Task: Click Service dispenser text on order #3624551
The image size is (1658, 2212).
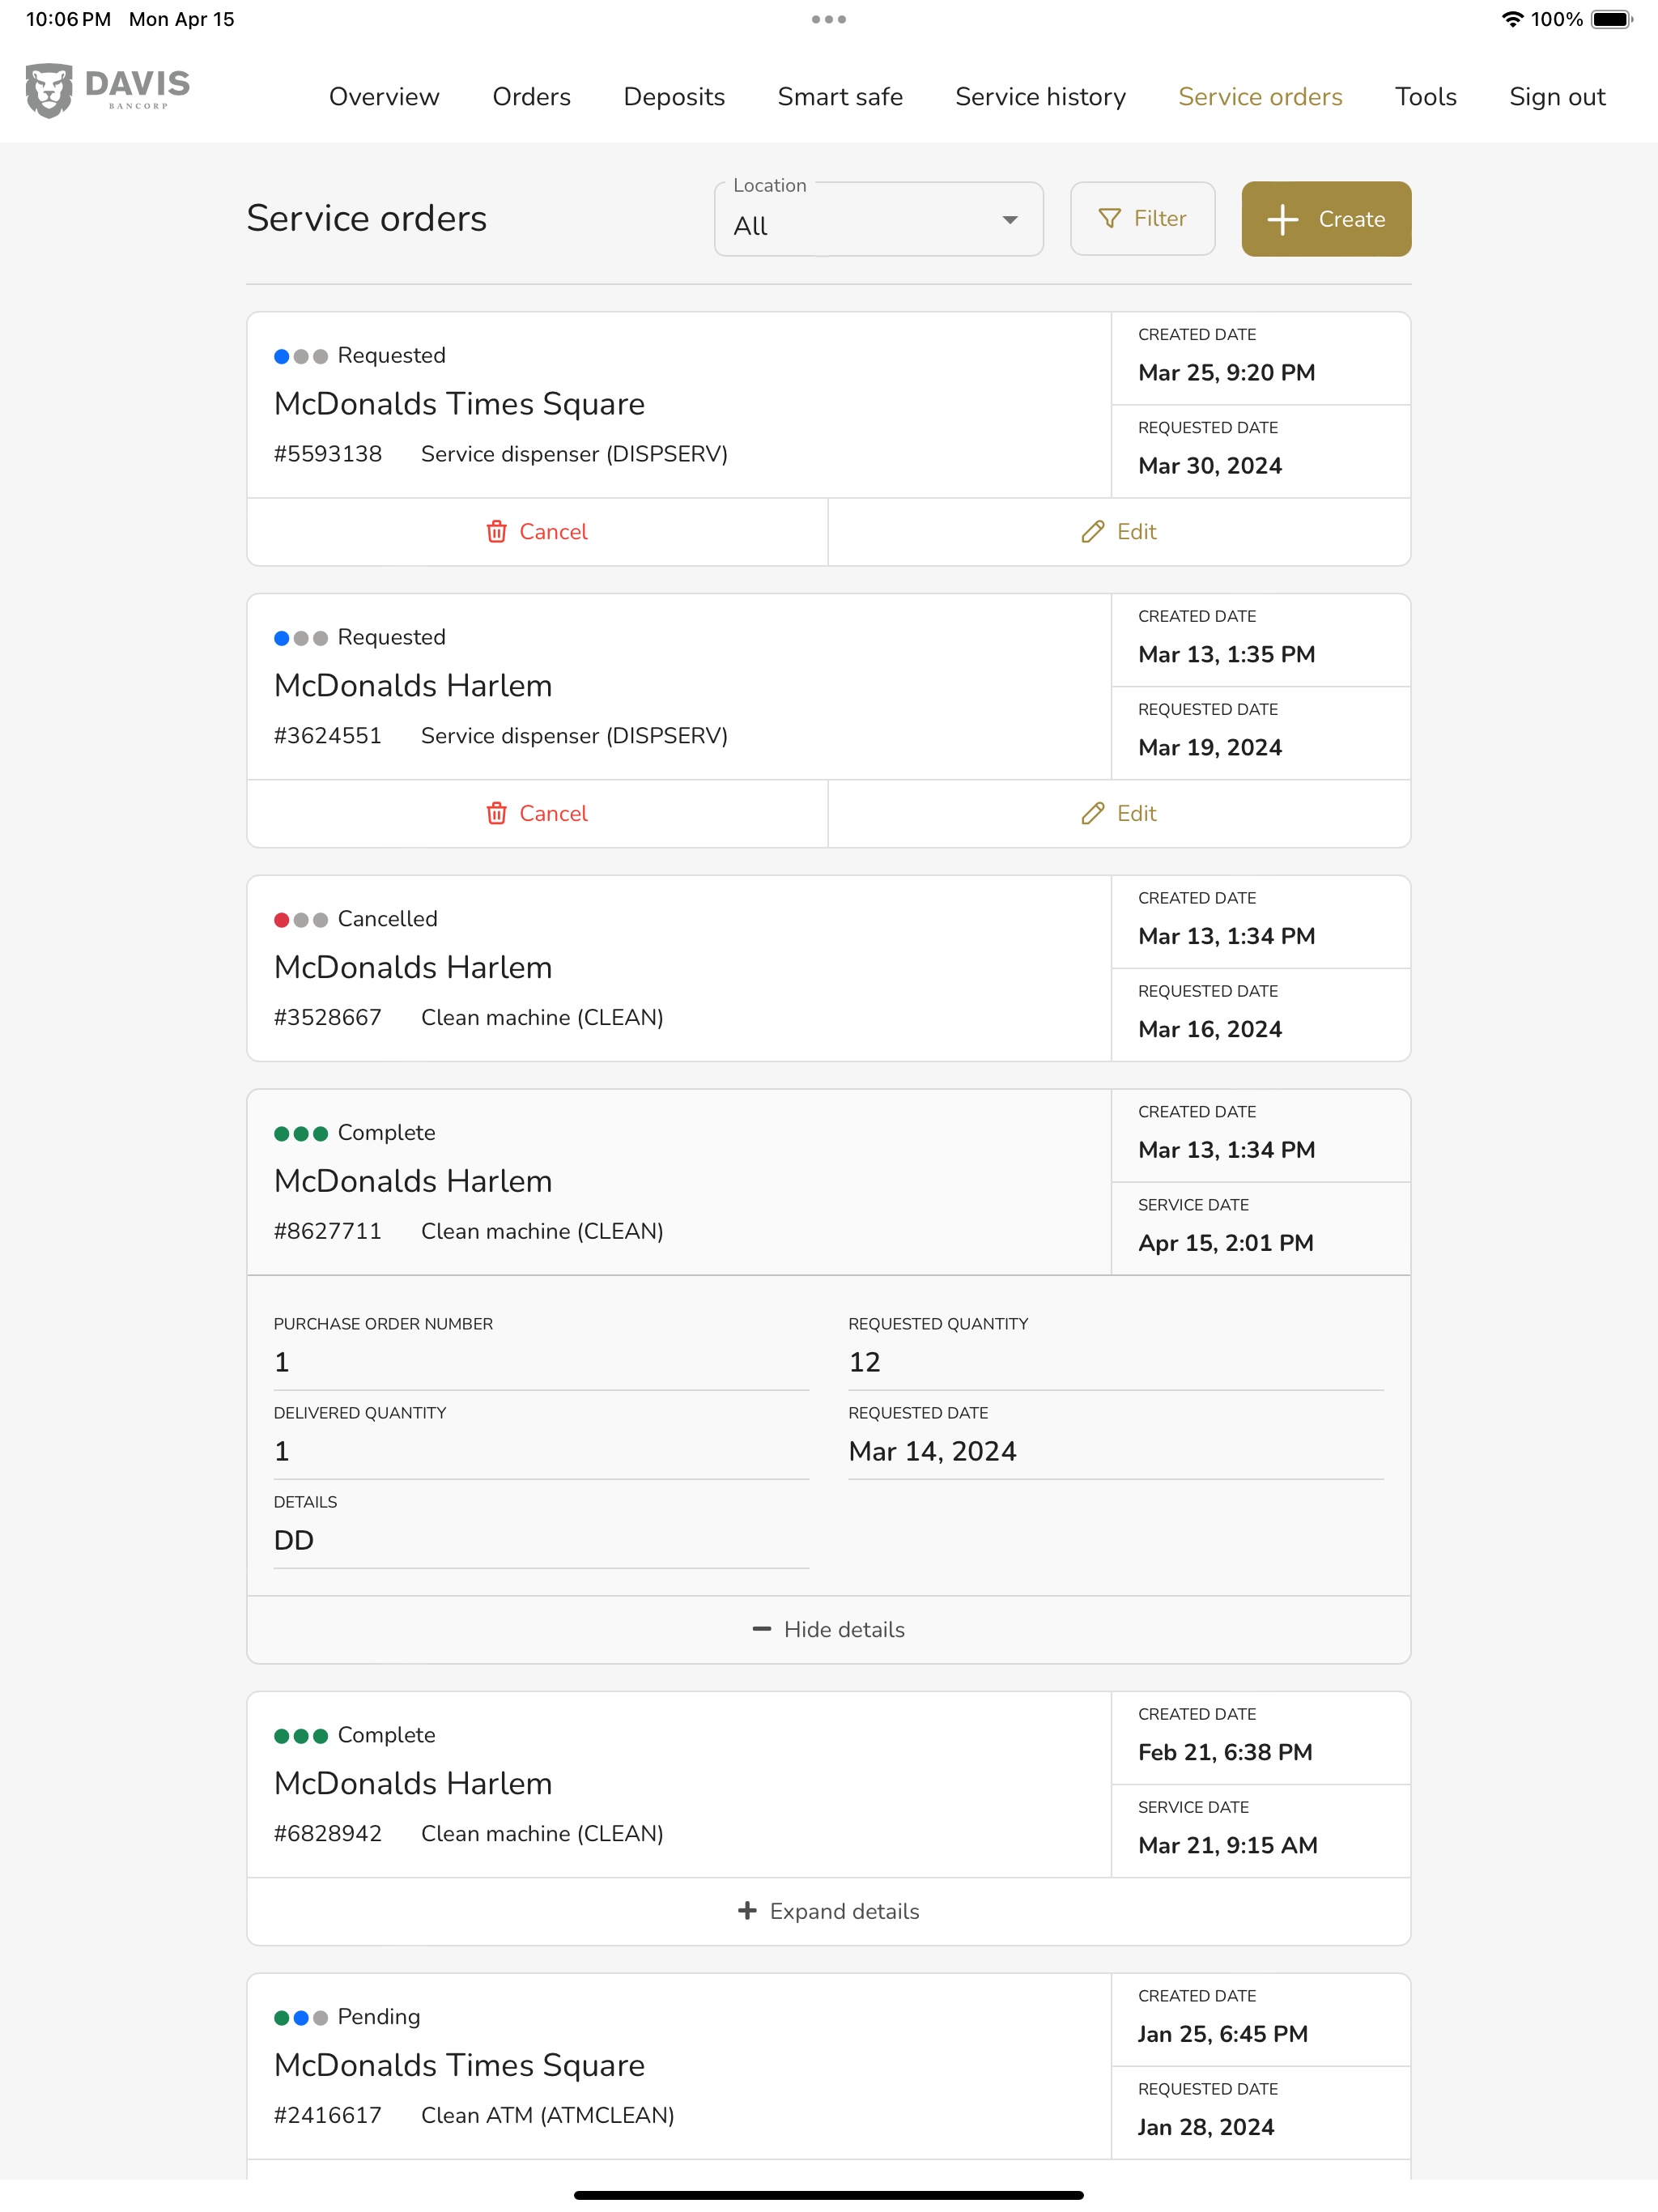Action: click(574, 736)
